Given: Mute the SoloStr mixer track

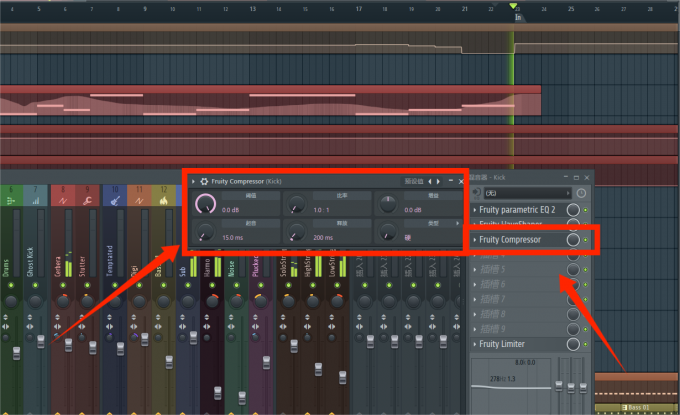Looking at the screenshot, I should [x=288, y=285].
